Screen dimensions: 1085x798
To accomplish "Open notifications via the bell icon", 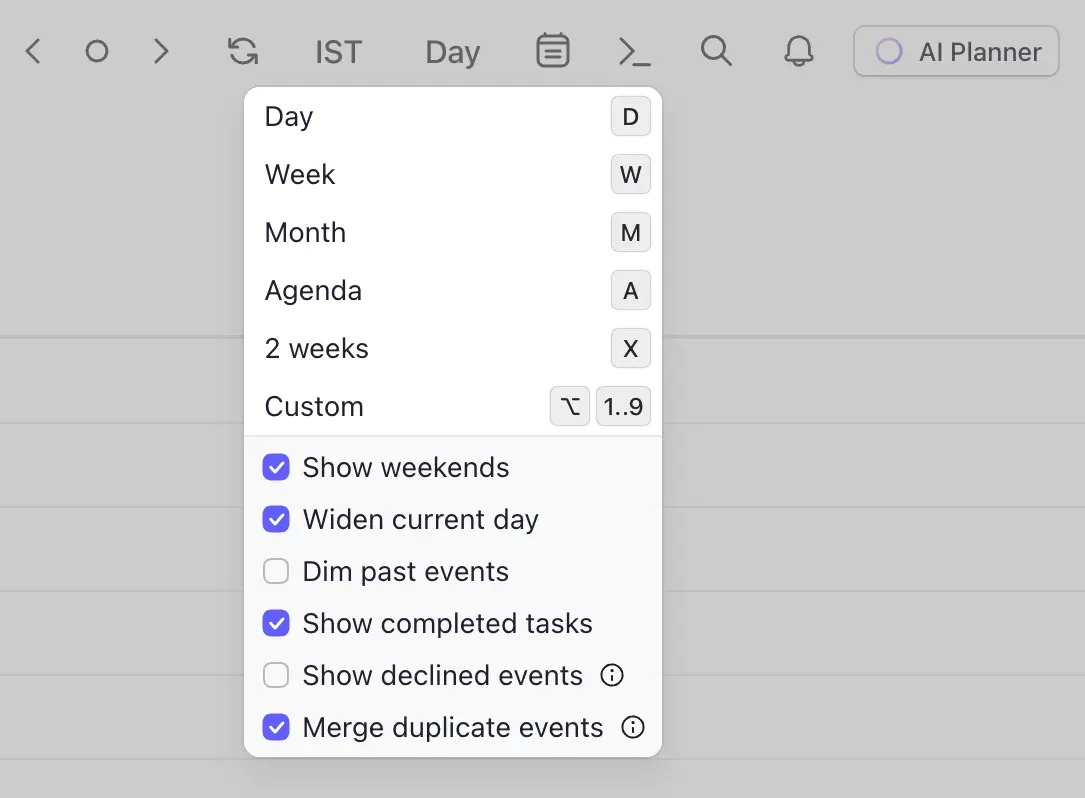I will (x=798, y=51).
